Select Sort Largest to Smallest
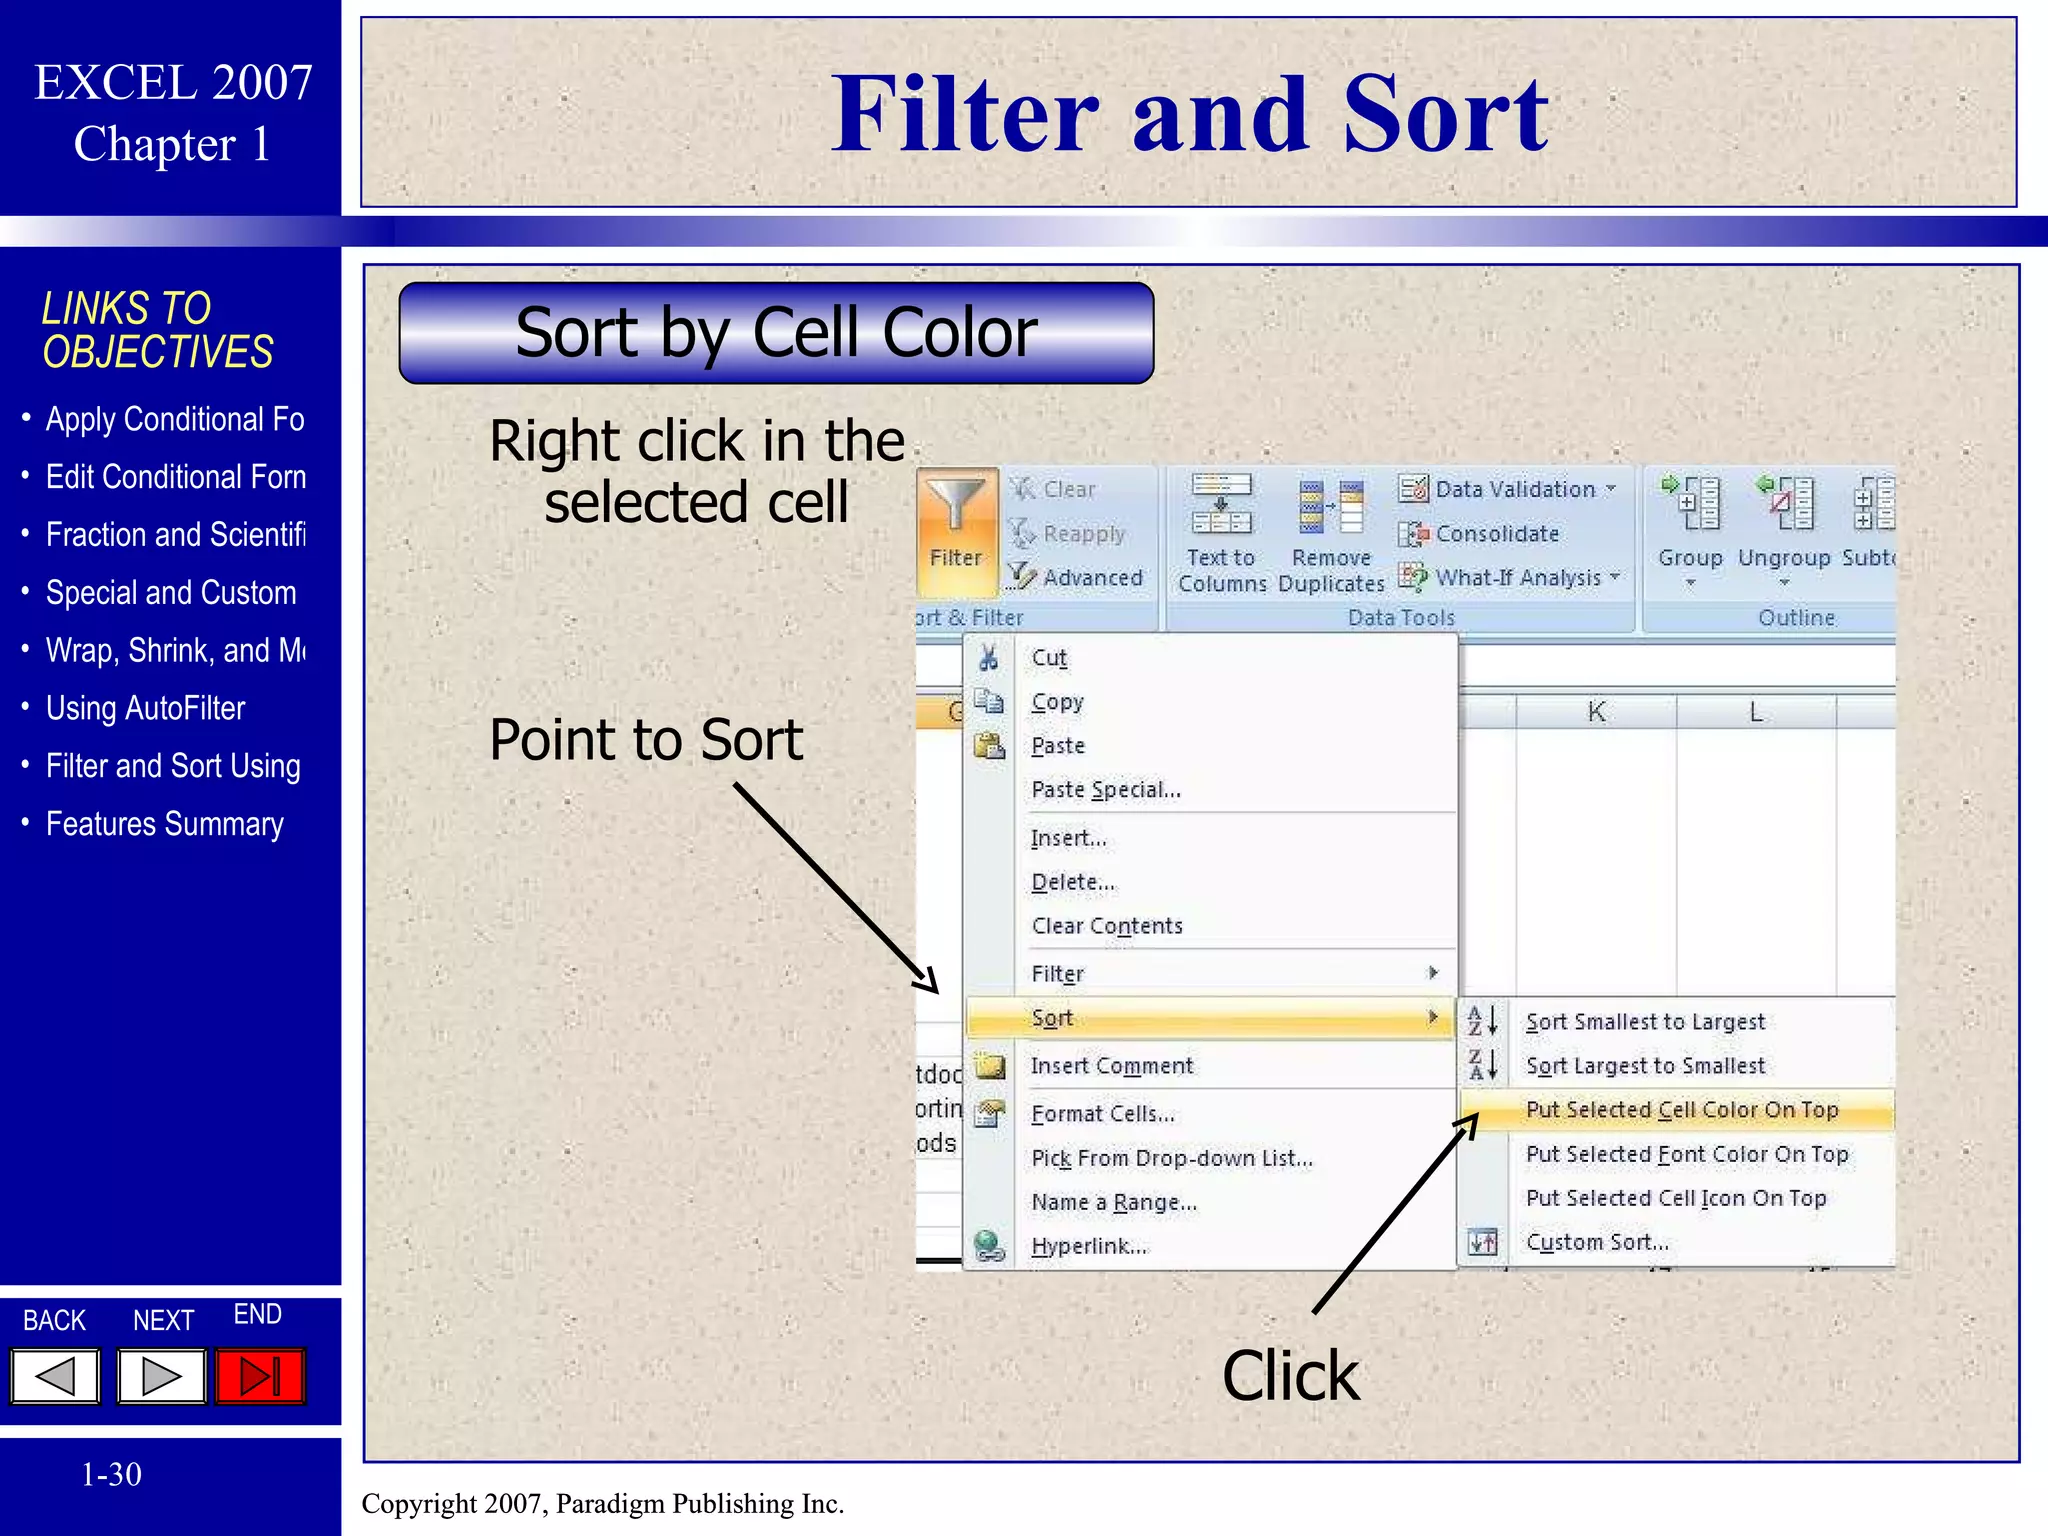The image size is (2048, 1536). pos(1677,1065)
